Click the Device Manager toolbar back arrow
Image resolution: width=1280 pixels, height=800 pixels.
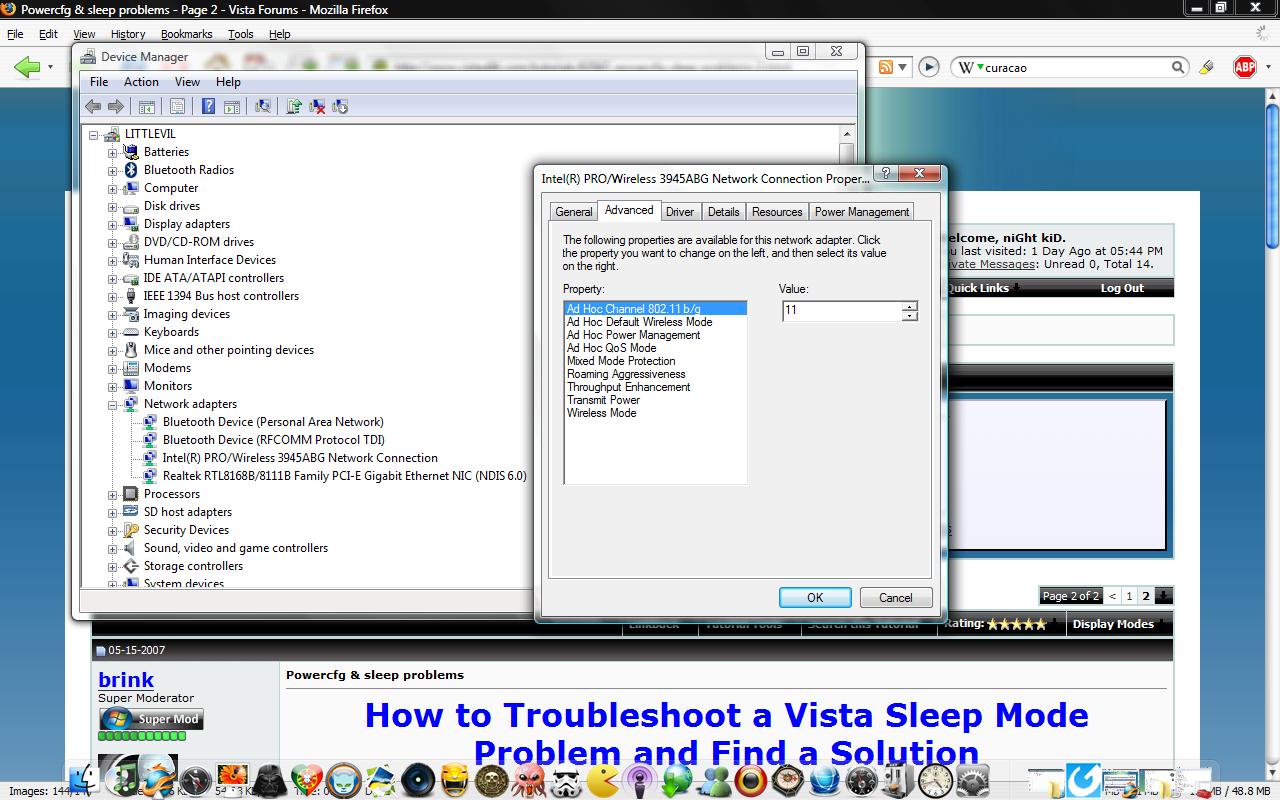[x=93, y=106]
